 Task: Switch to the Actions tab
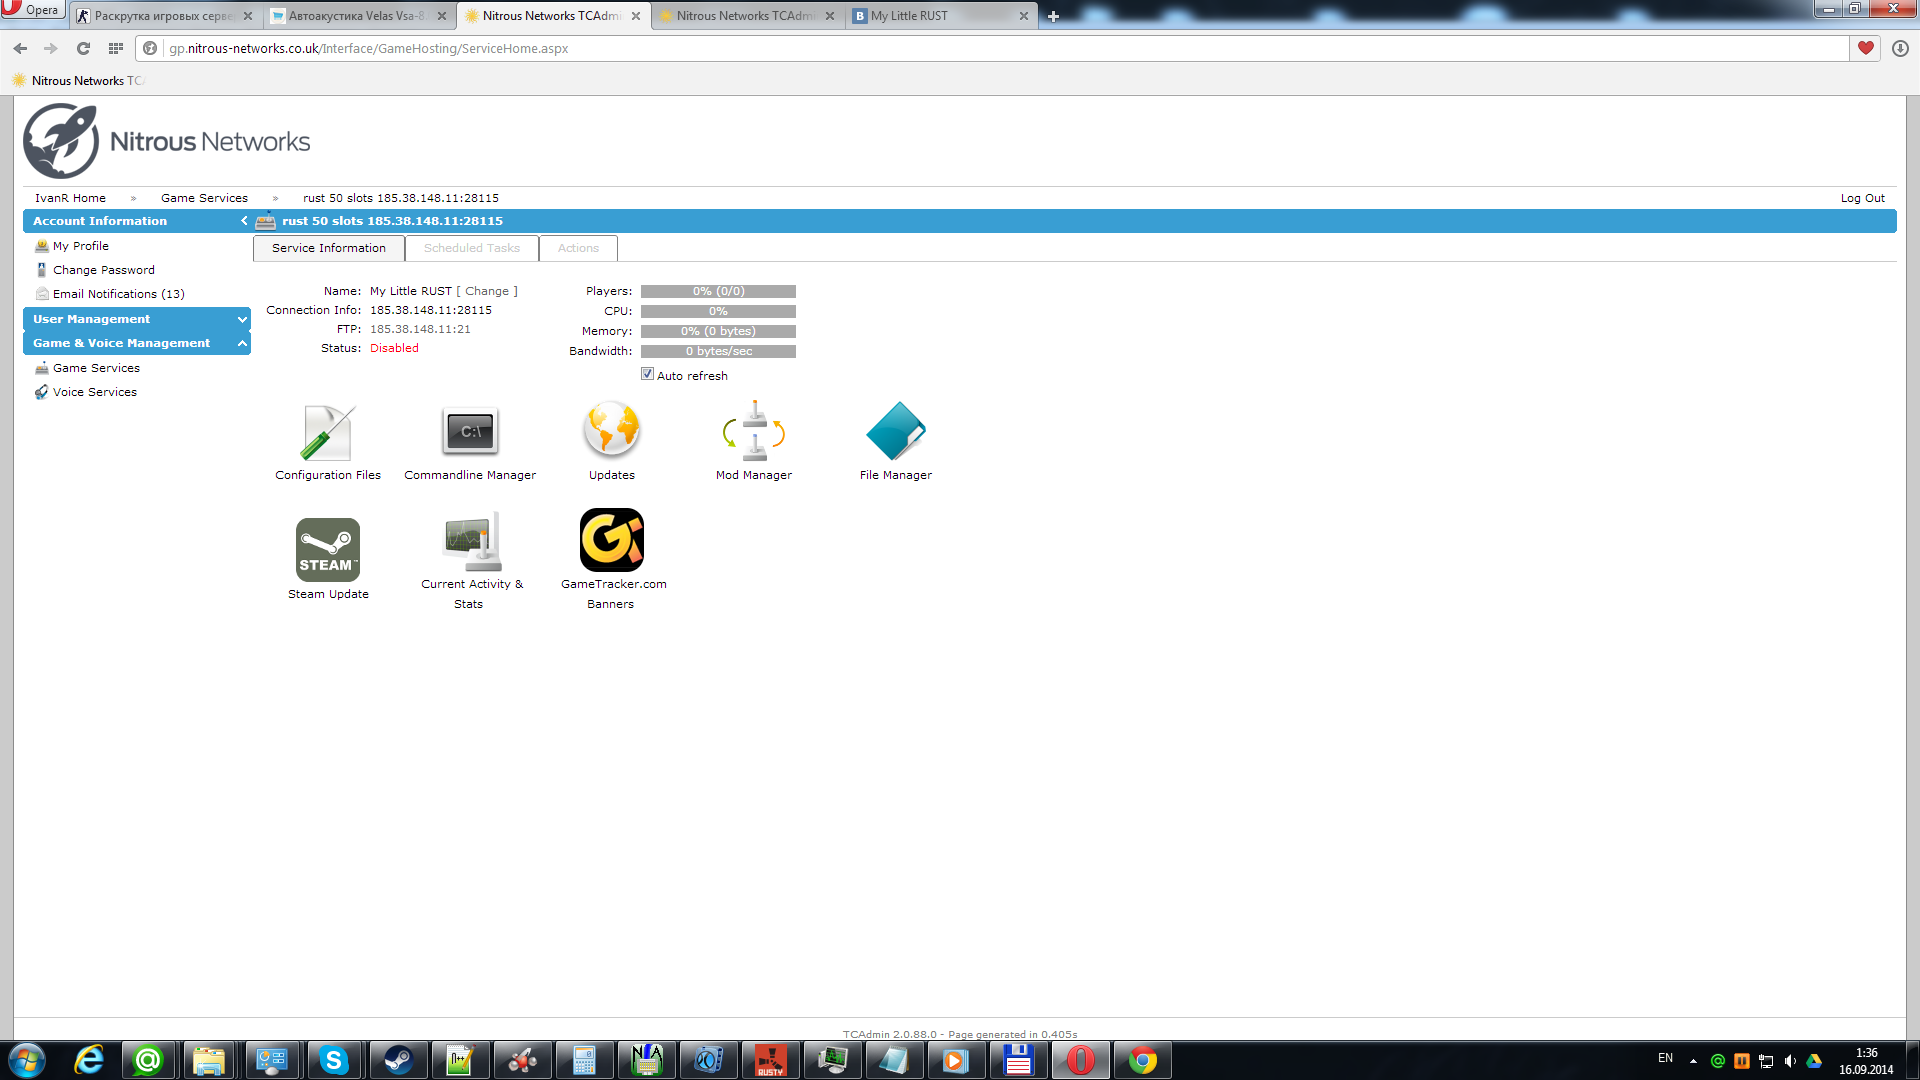(x=578, y=248)
